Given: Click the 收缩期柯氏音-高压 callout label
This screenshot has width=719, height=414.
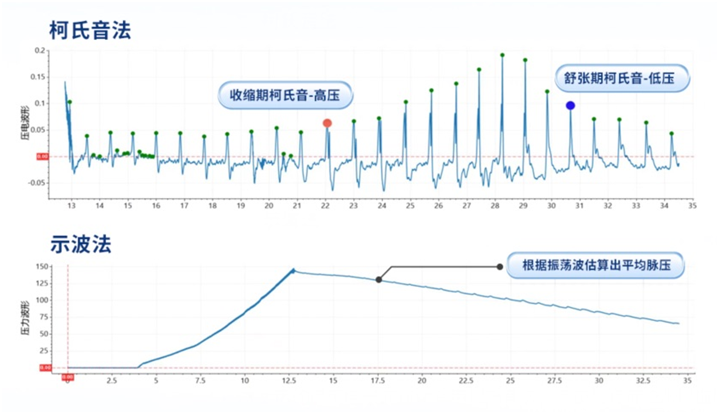Looking at the screenshot, I should click(281, 96).
